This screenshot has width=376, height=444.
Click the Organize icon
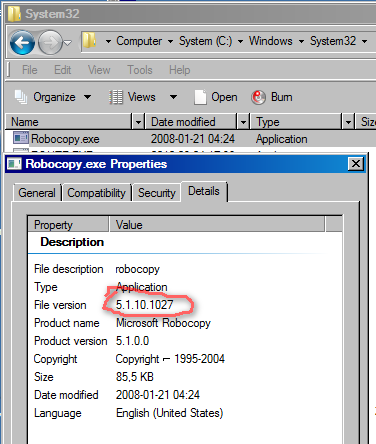[x=21, y=97]
